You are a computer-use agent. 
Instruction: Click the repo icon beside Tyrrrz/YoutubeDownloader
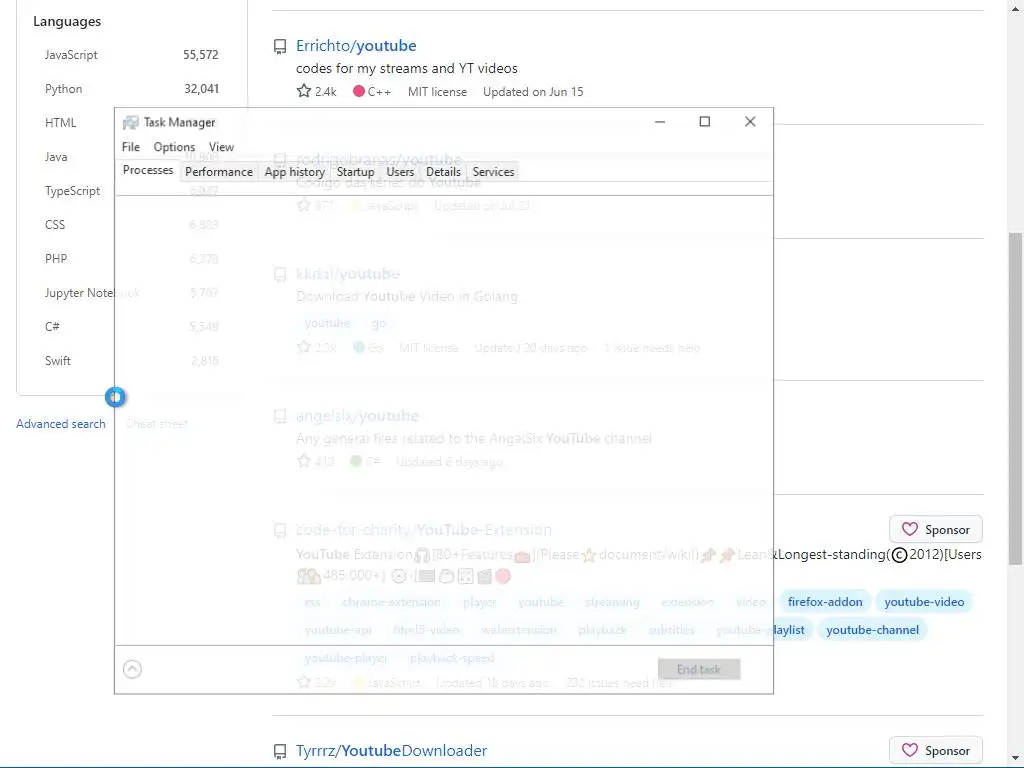[x=280, y=752]
